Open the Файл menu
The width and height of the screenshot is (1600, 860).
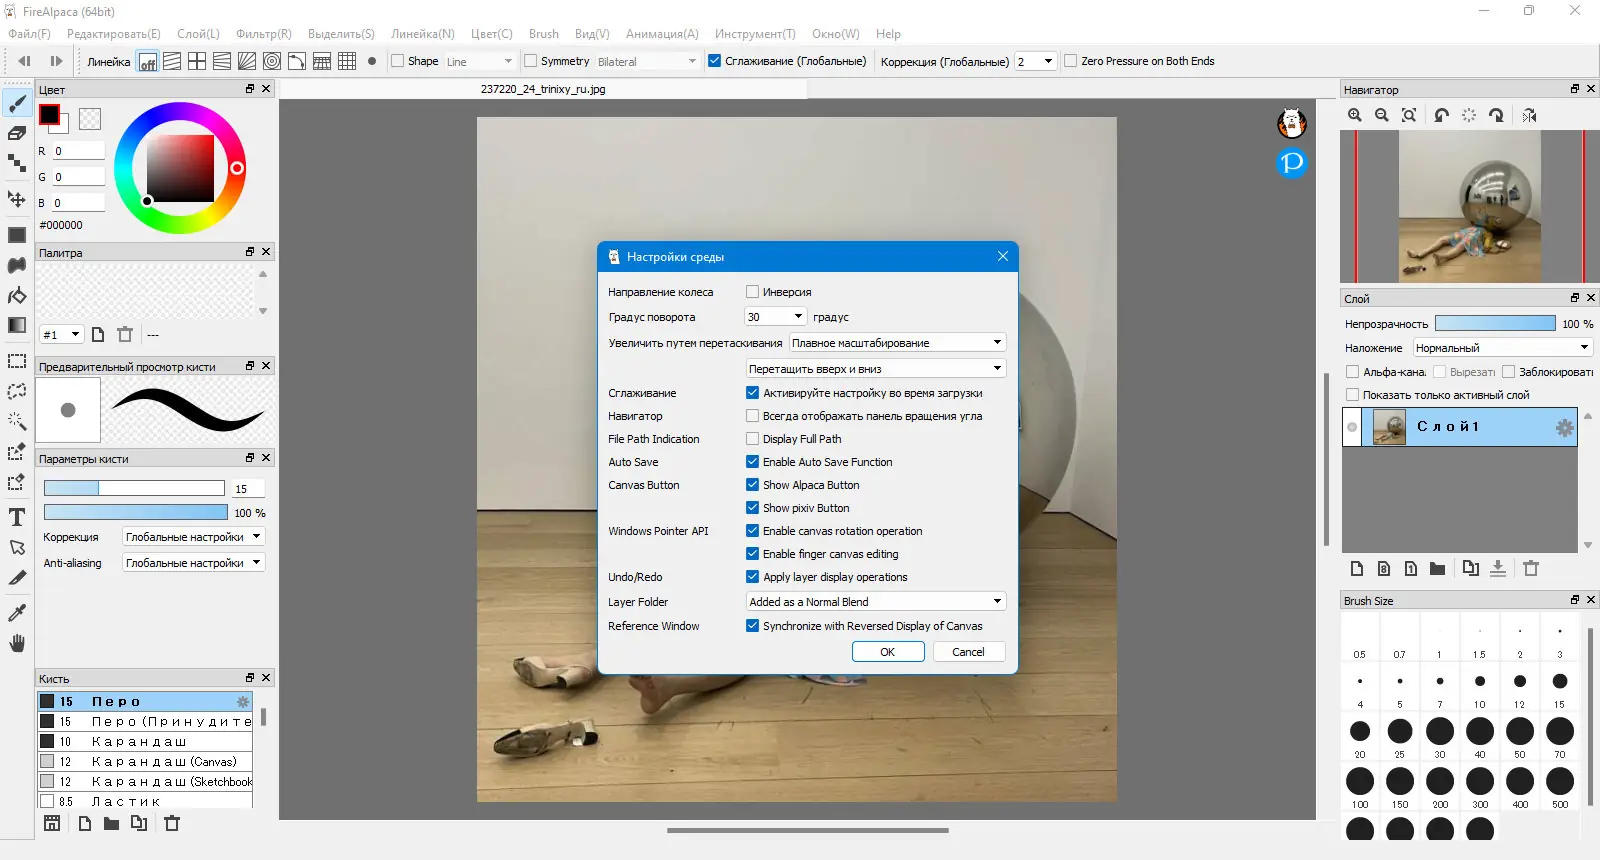coord(29,34)
